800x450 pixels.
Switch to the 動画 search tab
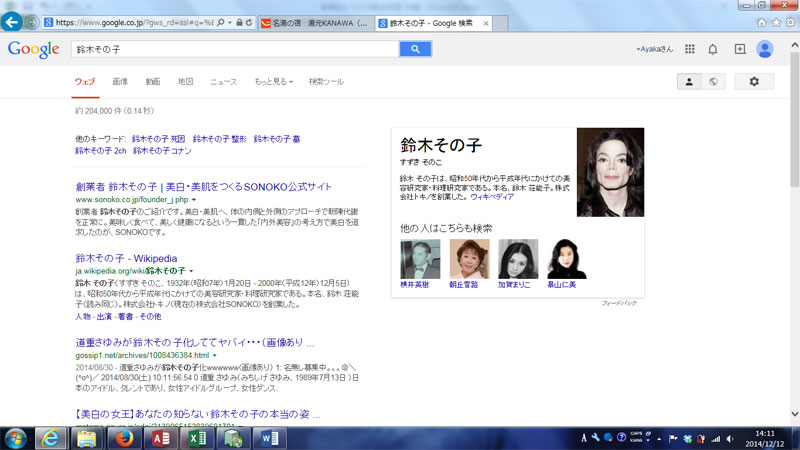click(x=153, y=82)
